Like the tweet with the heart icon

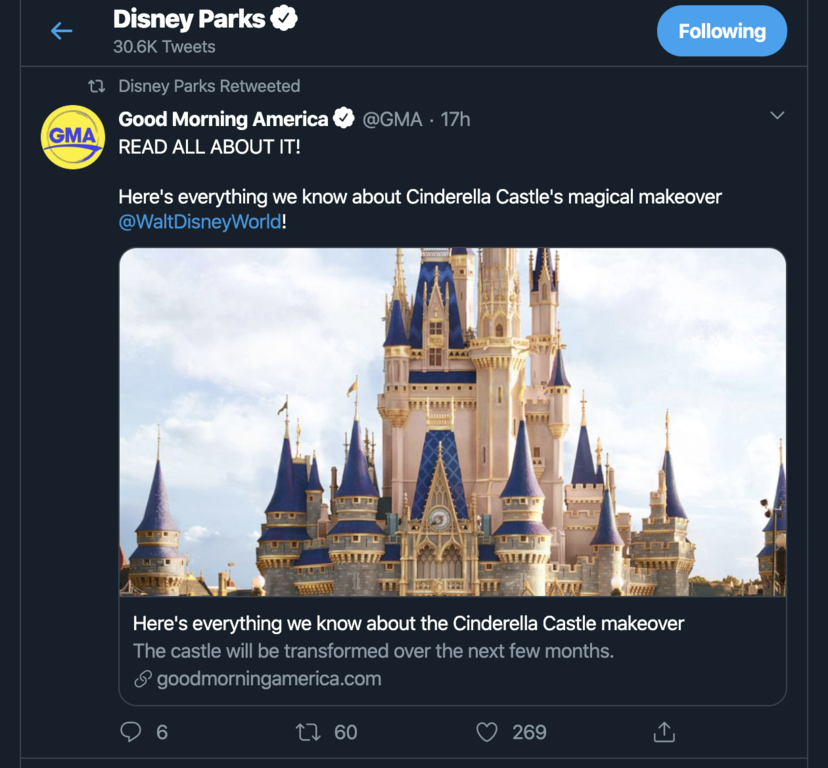[487, 732]
